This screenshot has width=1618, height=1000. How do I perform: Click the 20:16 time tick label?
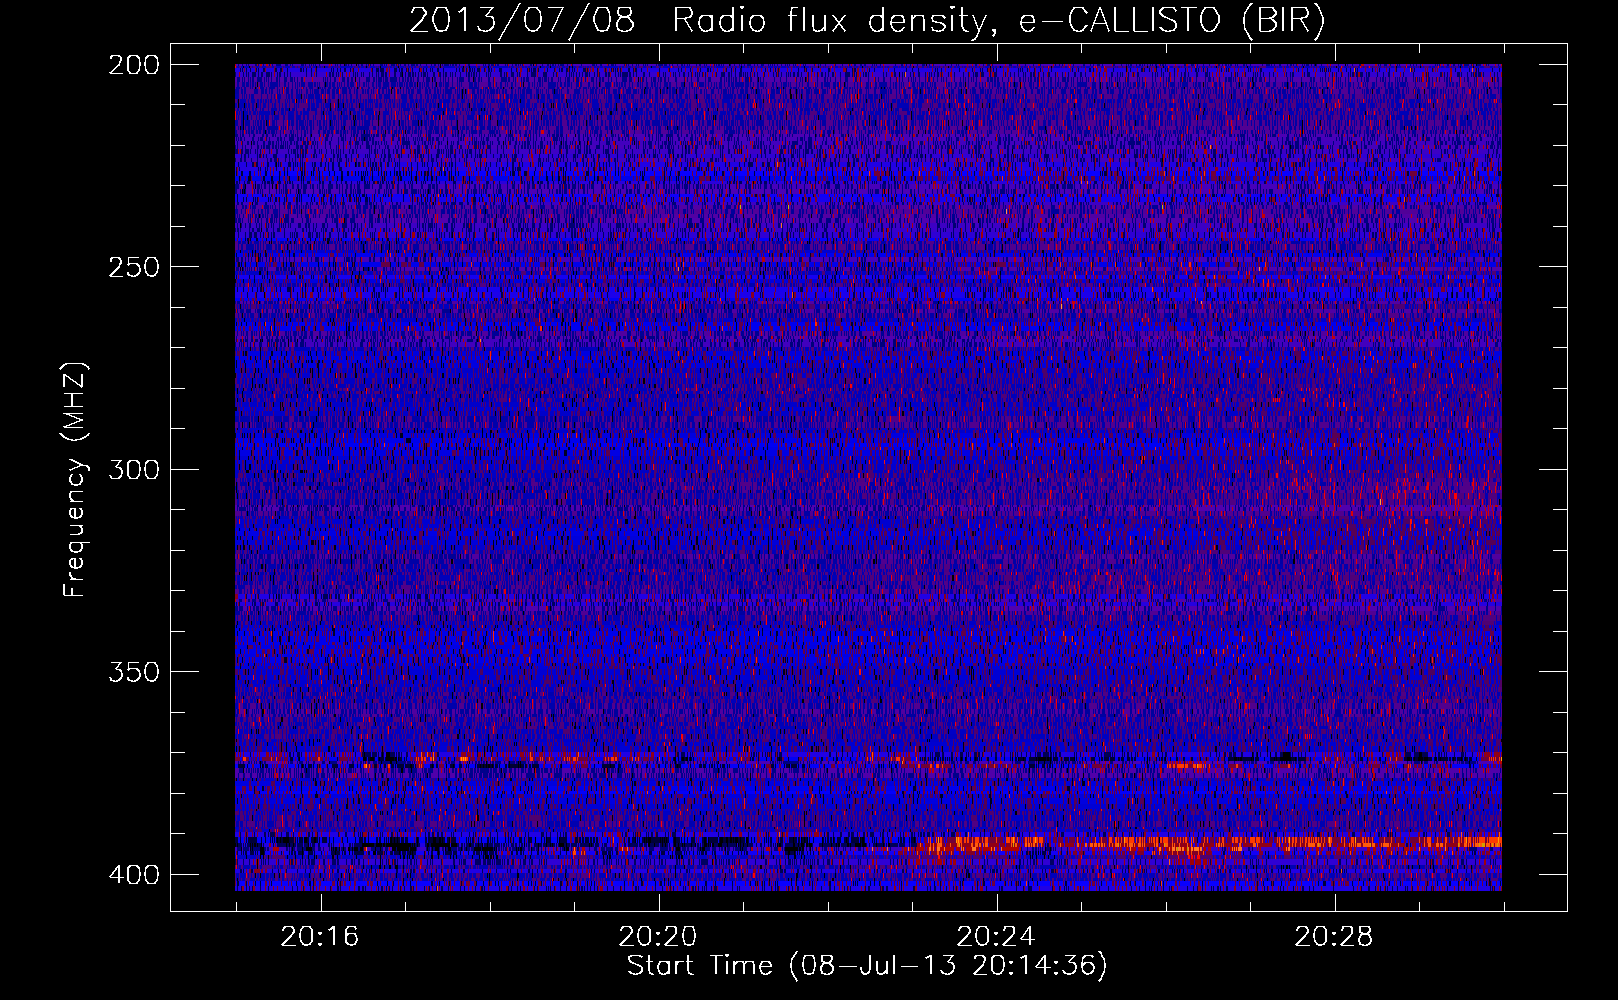tap(319, 937)
